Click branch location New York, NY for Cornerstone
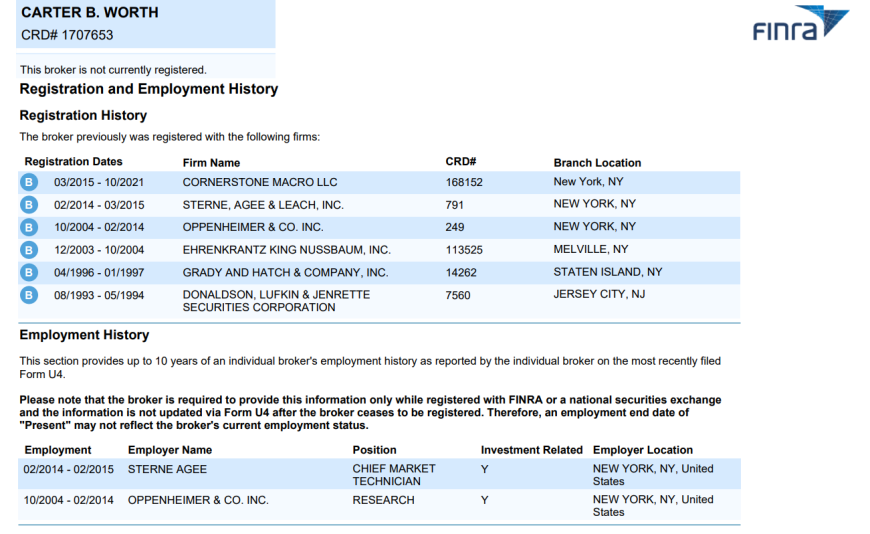This screenshot has height=534, width=870. point(588,182)
